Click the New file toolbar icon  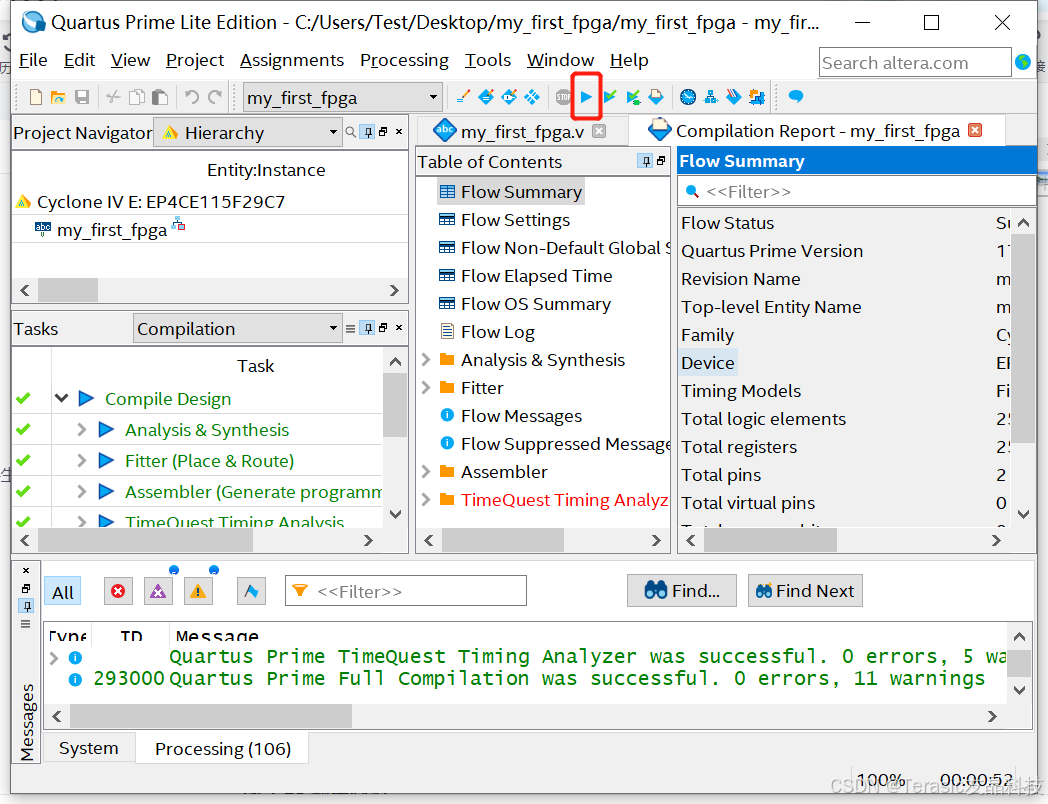[36, 98]
